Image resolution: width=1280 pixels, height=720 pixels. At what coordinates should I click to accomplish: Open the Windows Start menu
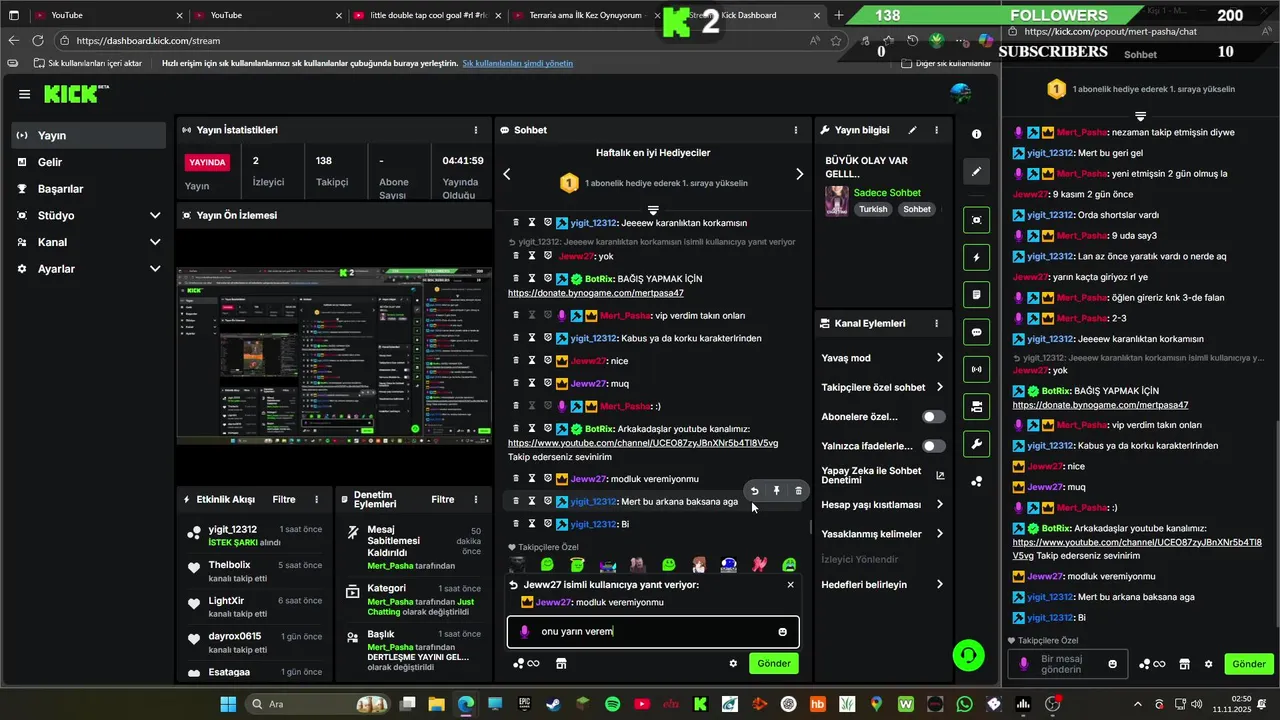pos(227,704)
